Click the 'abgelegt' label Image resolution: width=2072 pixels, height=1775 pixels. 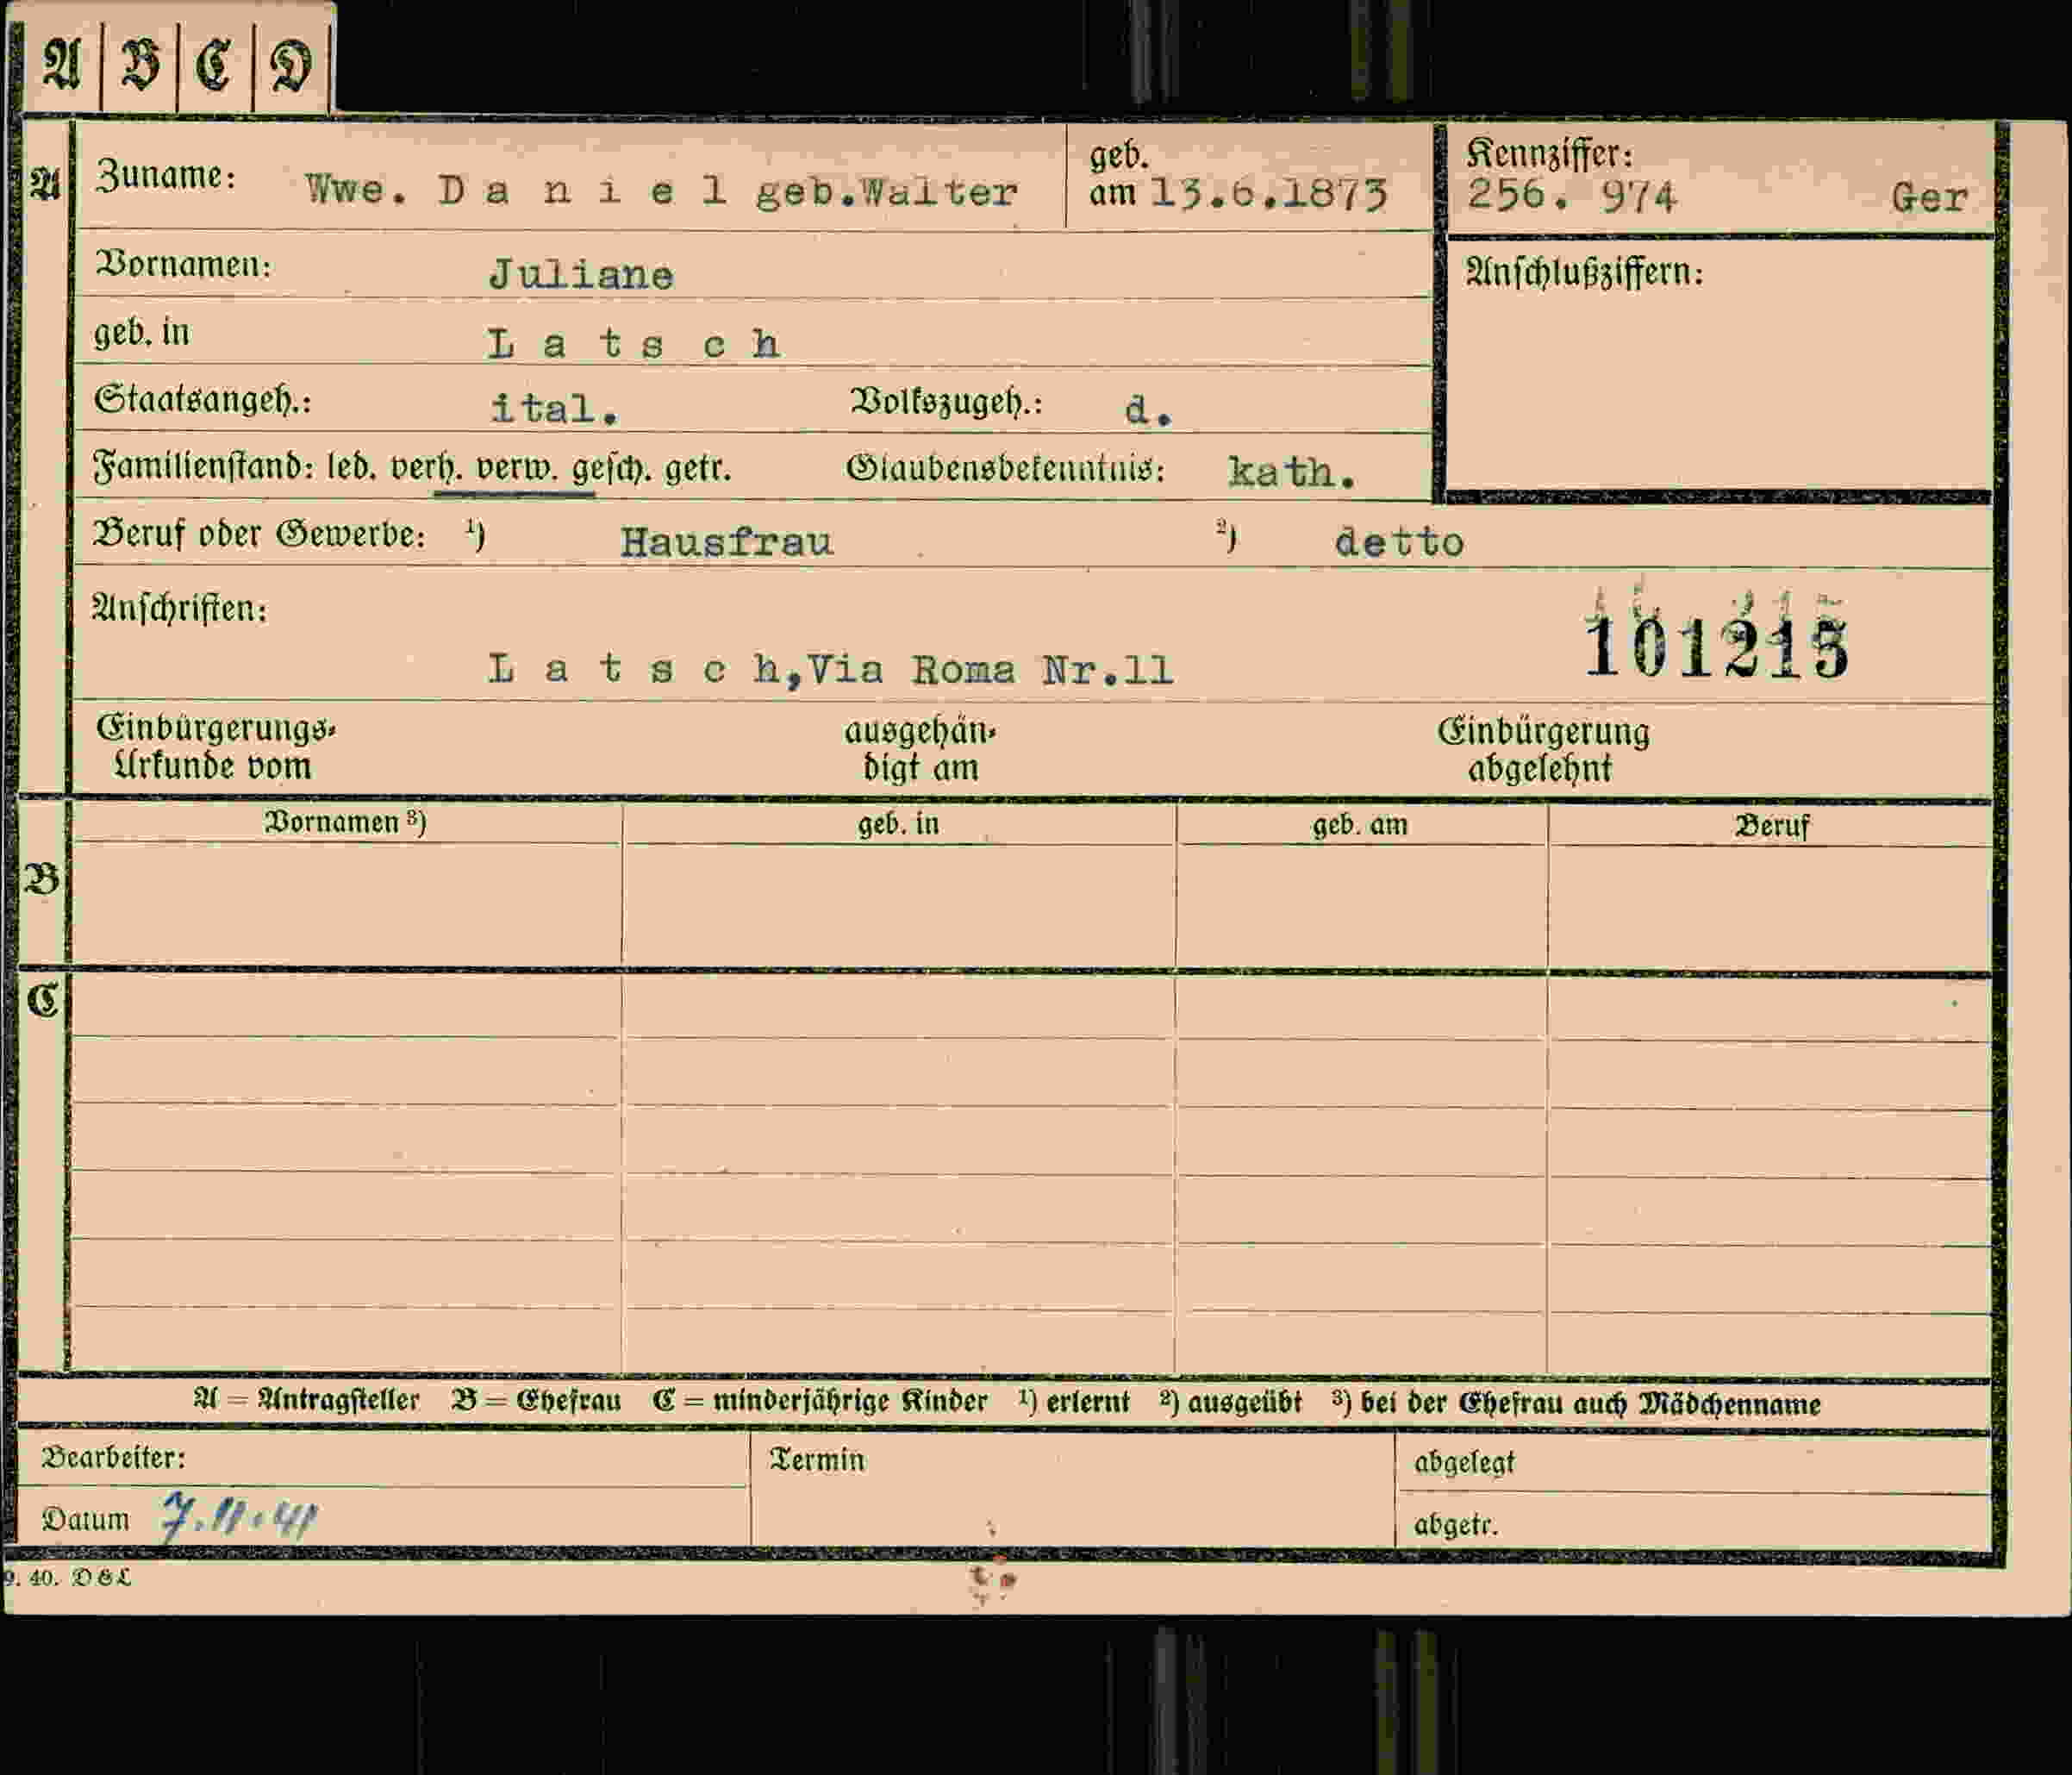1464,1464
